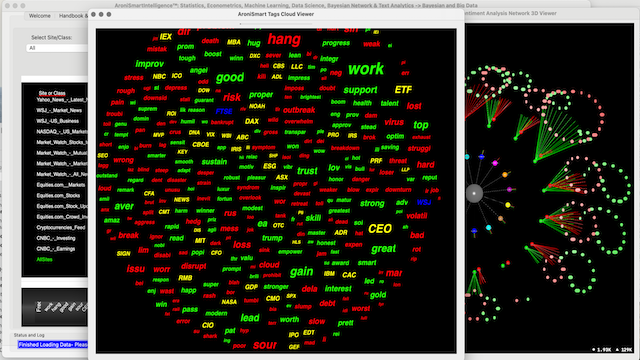Open the Handbook tab

pos(73,16)
